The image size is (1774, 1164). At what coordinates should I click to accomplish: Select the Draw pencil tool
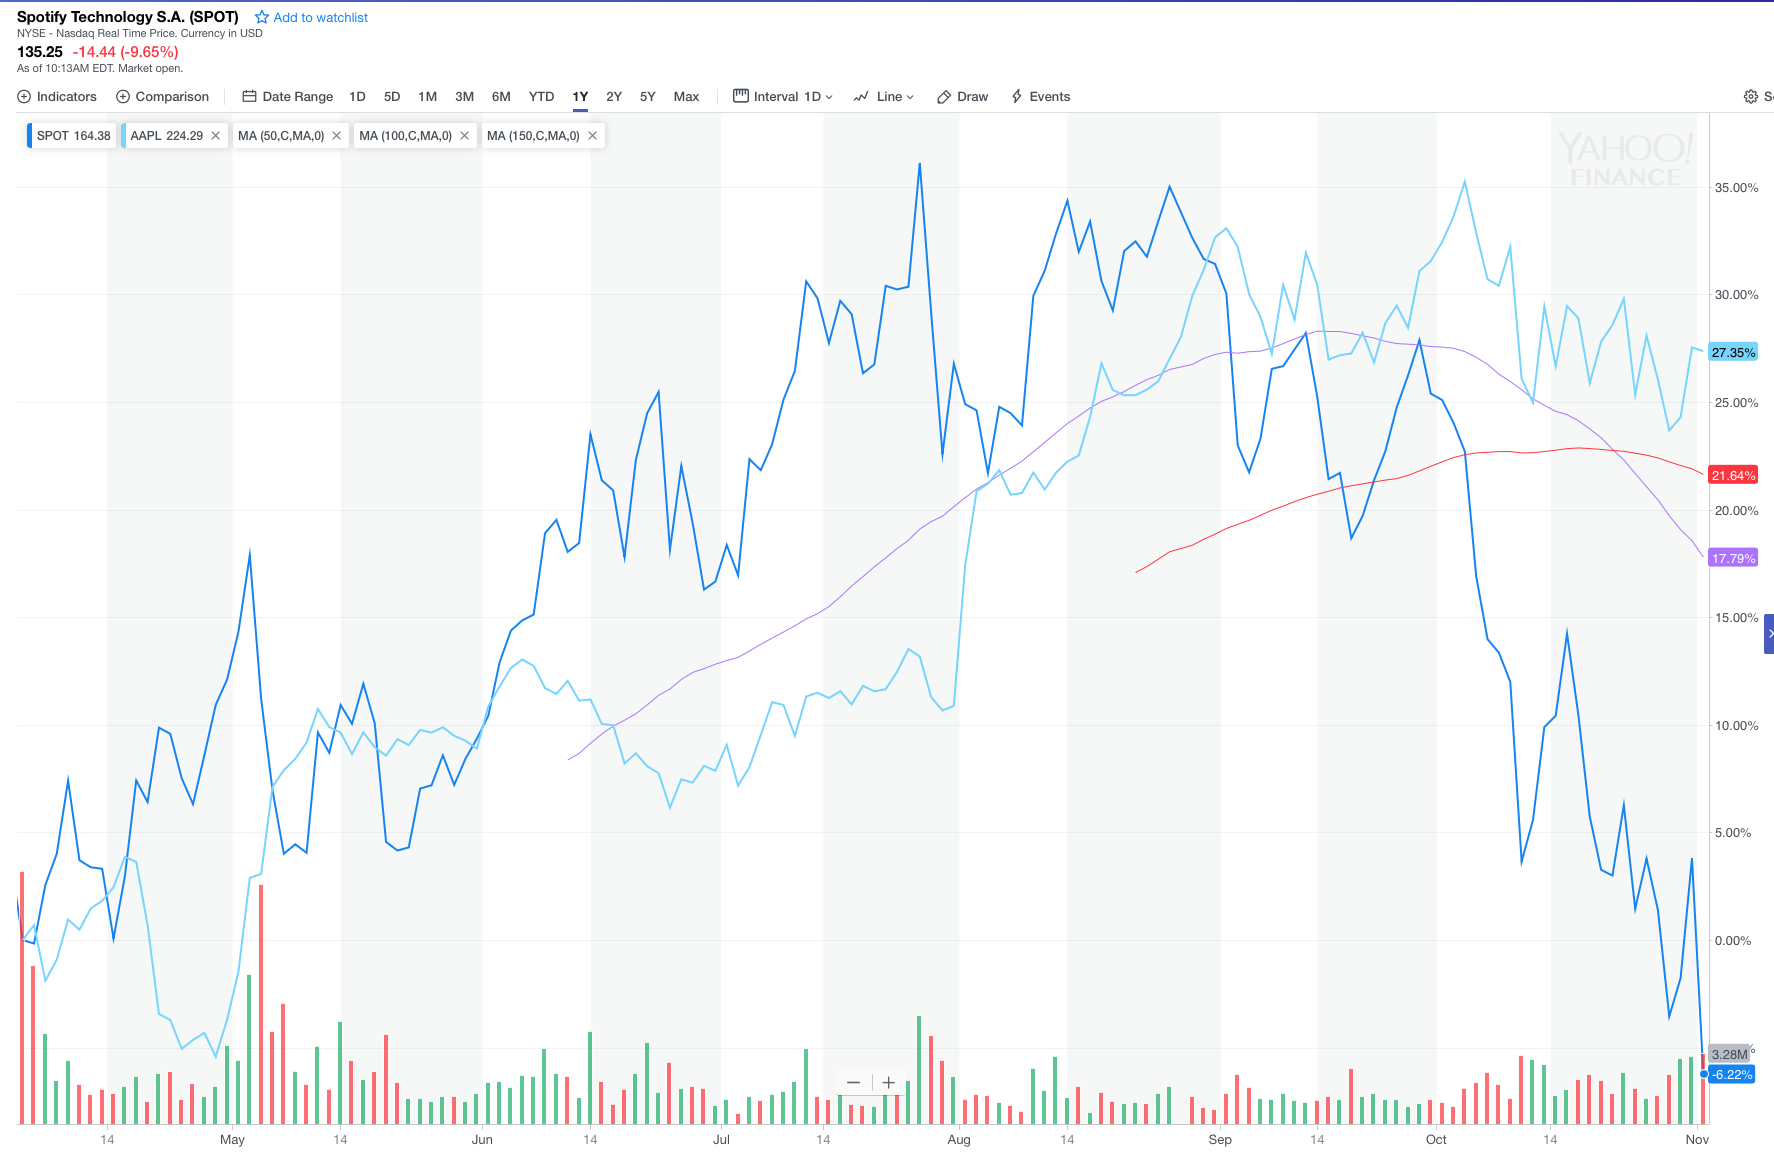[x=943, y=96]
